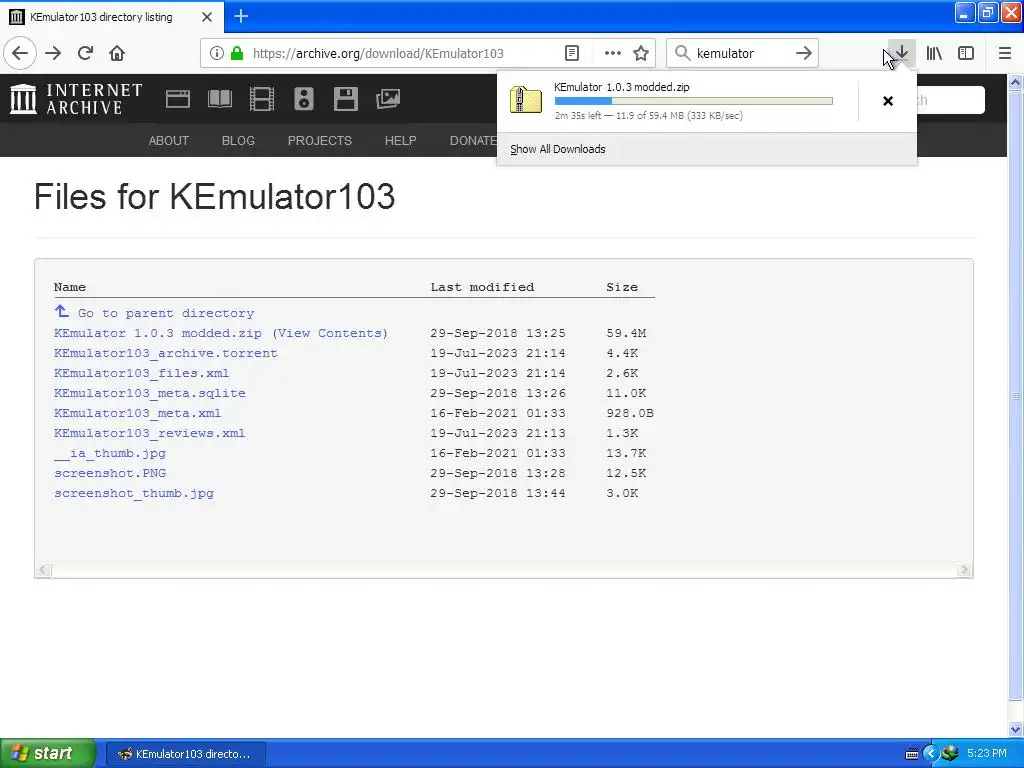This screenshot has width=1024, height=768.
Task: Click the 5:23 PM clock
Action: point(987,754)
